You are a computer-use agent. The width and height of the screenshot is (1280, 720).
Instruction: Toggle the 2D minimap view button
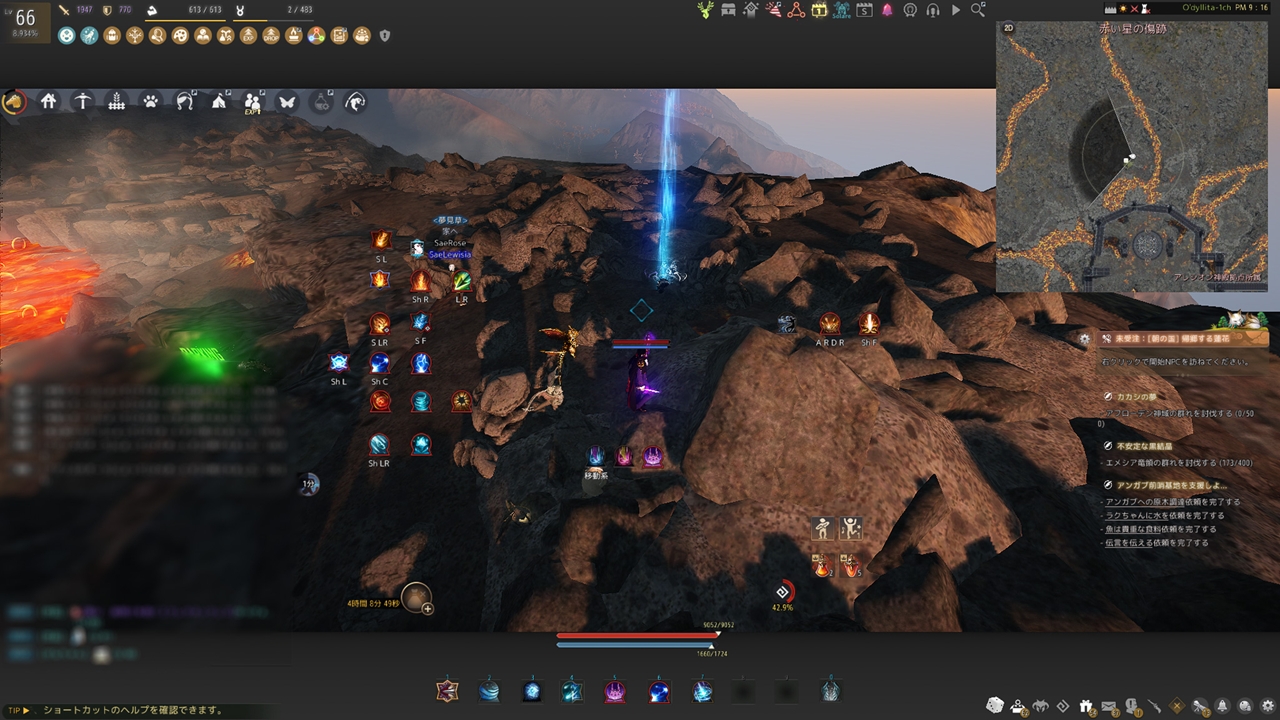click(1009, 30)
